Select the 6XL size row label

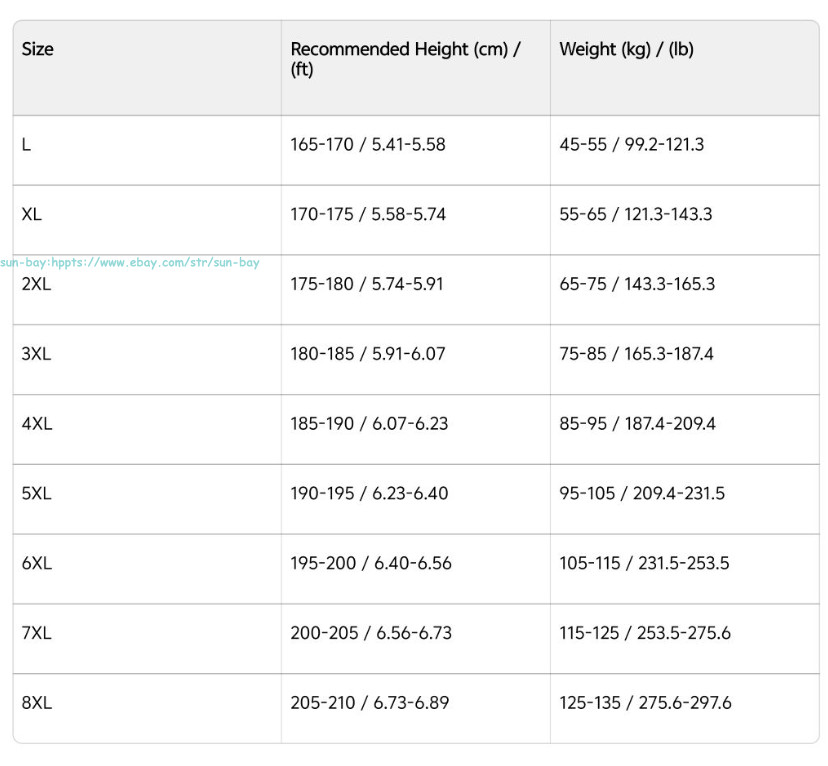point(37,563)
